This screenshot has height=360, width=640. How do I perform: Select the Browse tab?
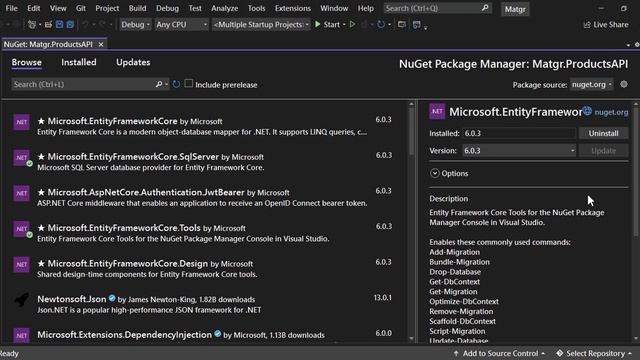(x=27, y=62)
